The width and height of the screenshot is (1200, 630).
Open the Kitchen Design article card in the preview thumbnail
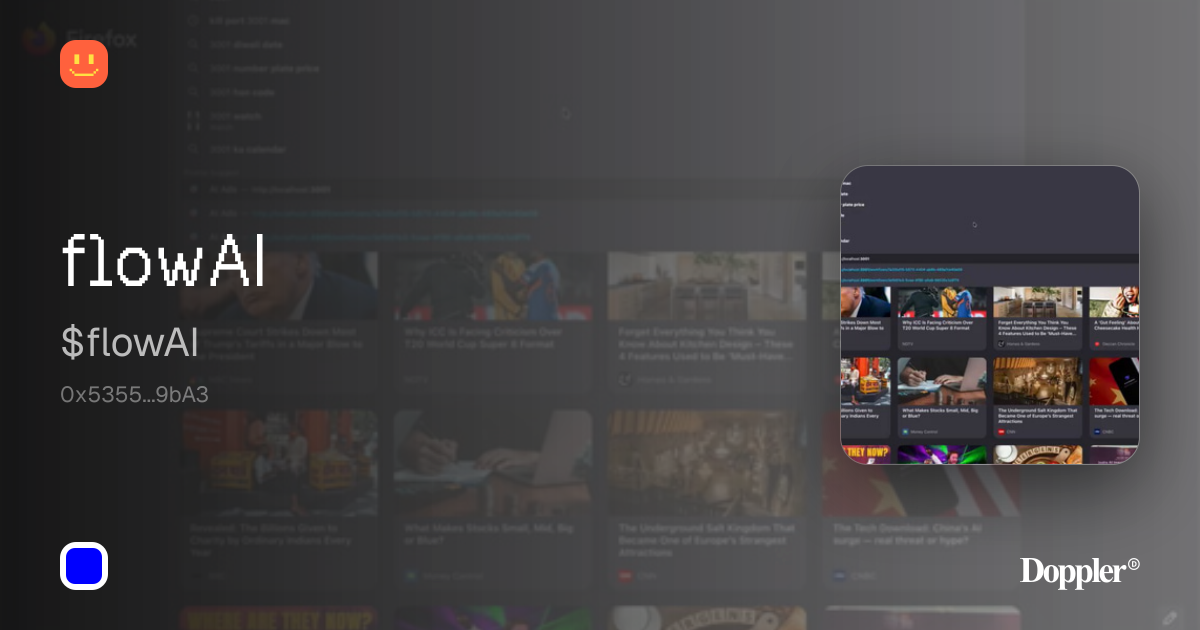[1038, 319]
